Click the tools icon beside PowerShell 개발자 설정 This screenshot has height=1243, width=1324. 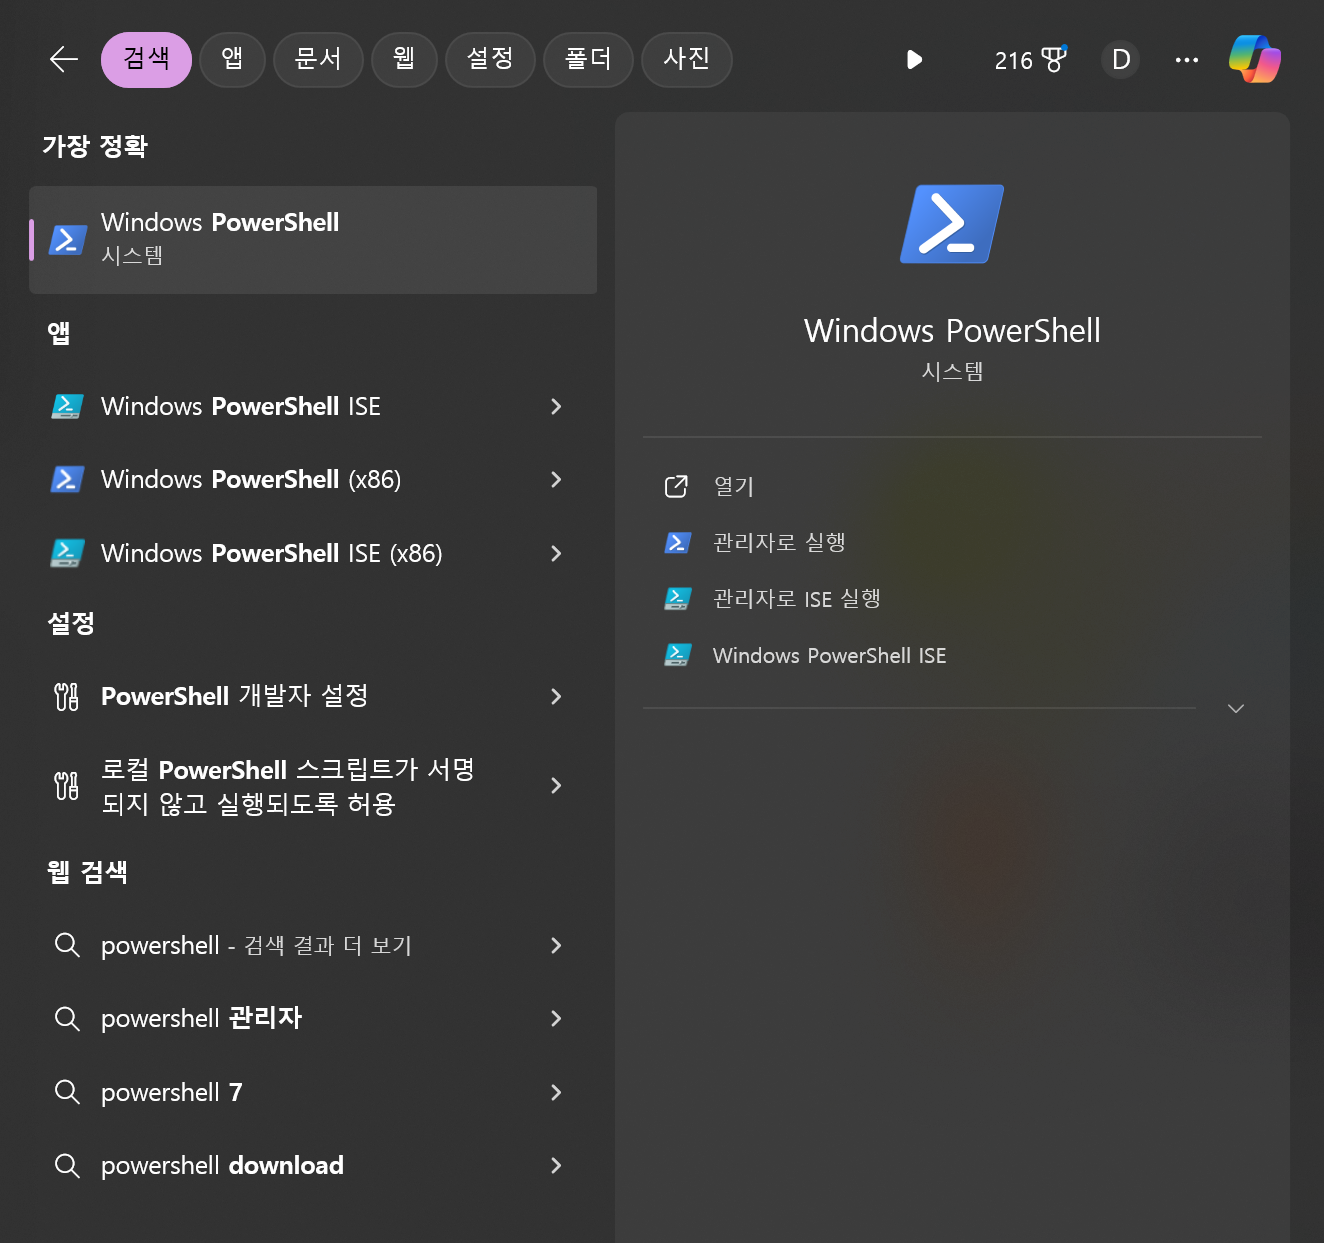(x=67, y=696)
